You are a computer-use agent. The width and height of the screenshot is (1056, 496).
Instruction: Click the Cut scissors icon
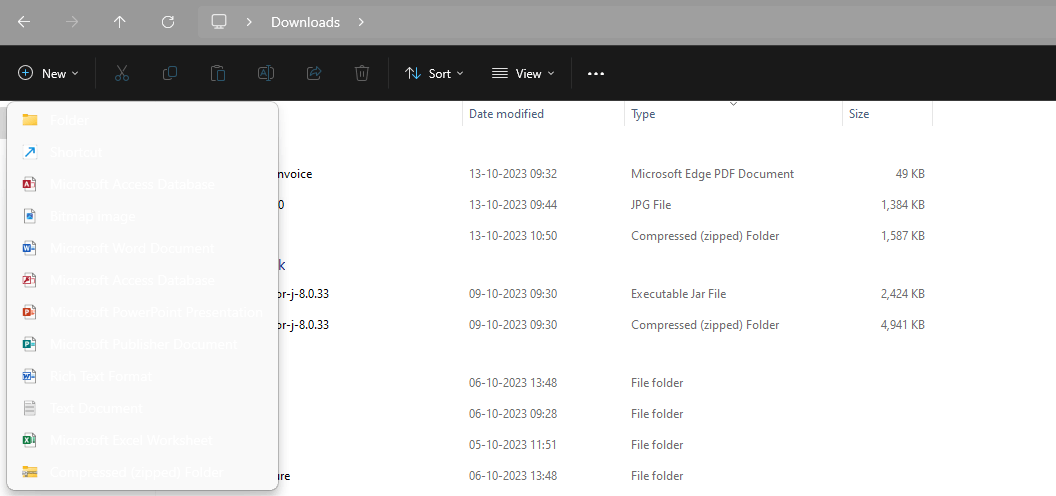pos(122,73)
